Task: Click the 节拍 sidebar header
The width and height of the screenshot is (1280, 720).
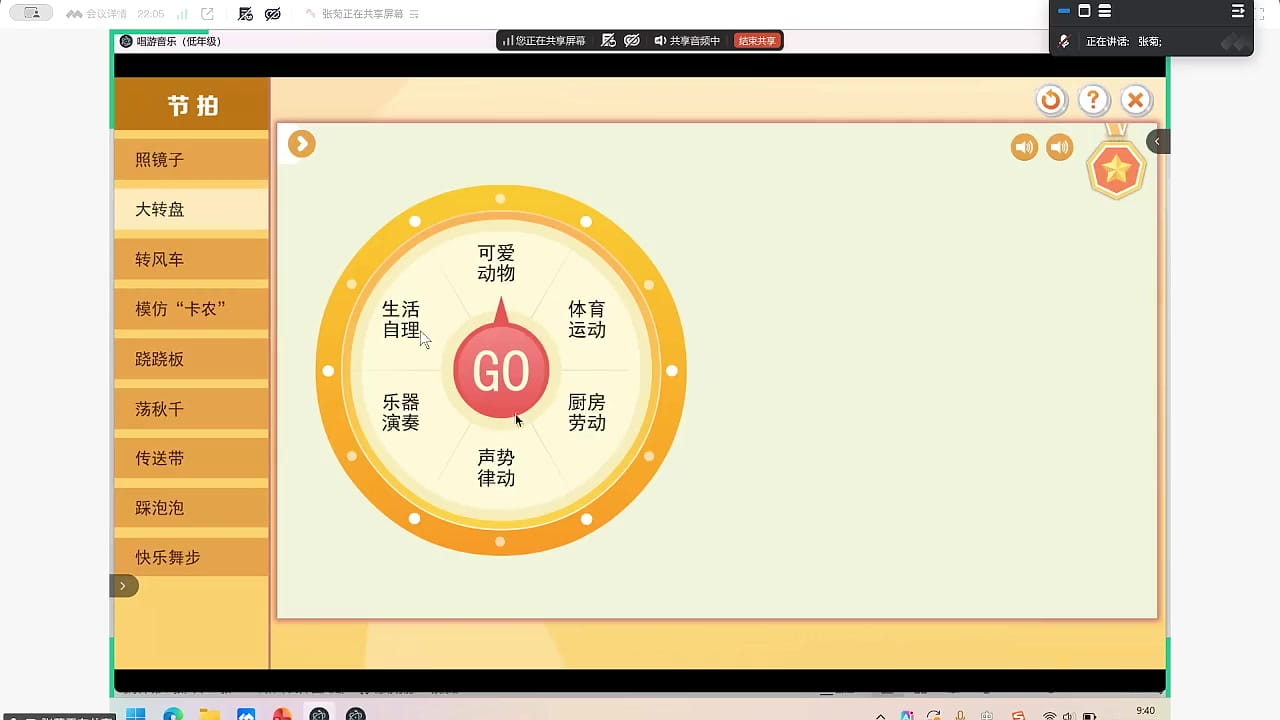Action: click(192, 105)
